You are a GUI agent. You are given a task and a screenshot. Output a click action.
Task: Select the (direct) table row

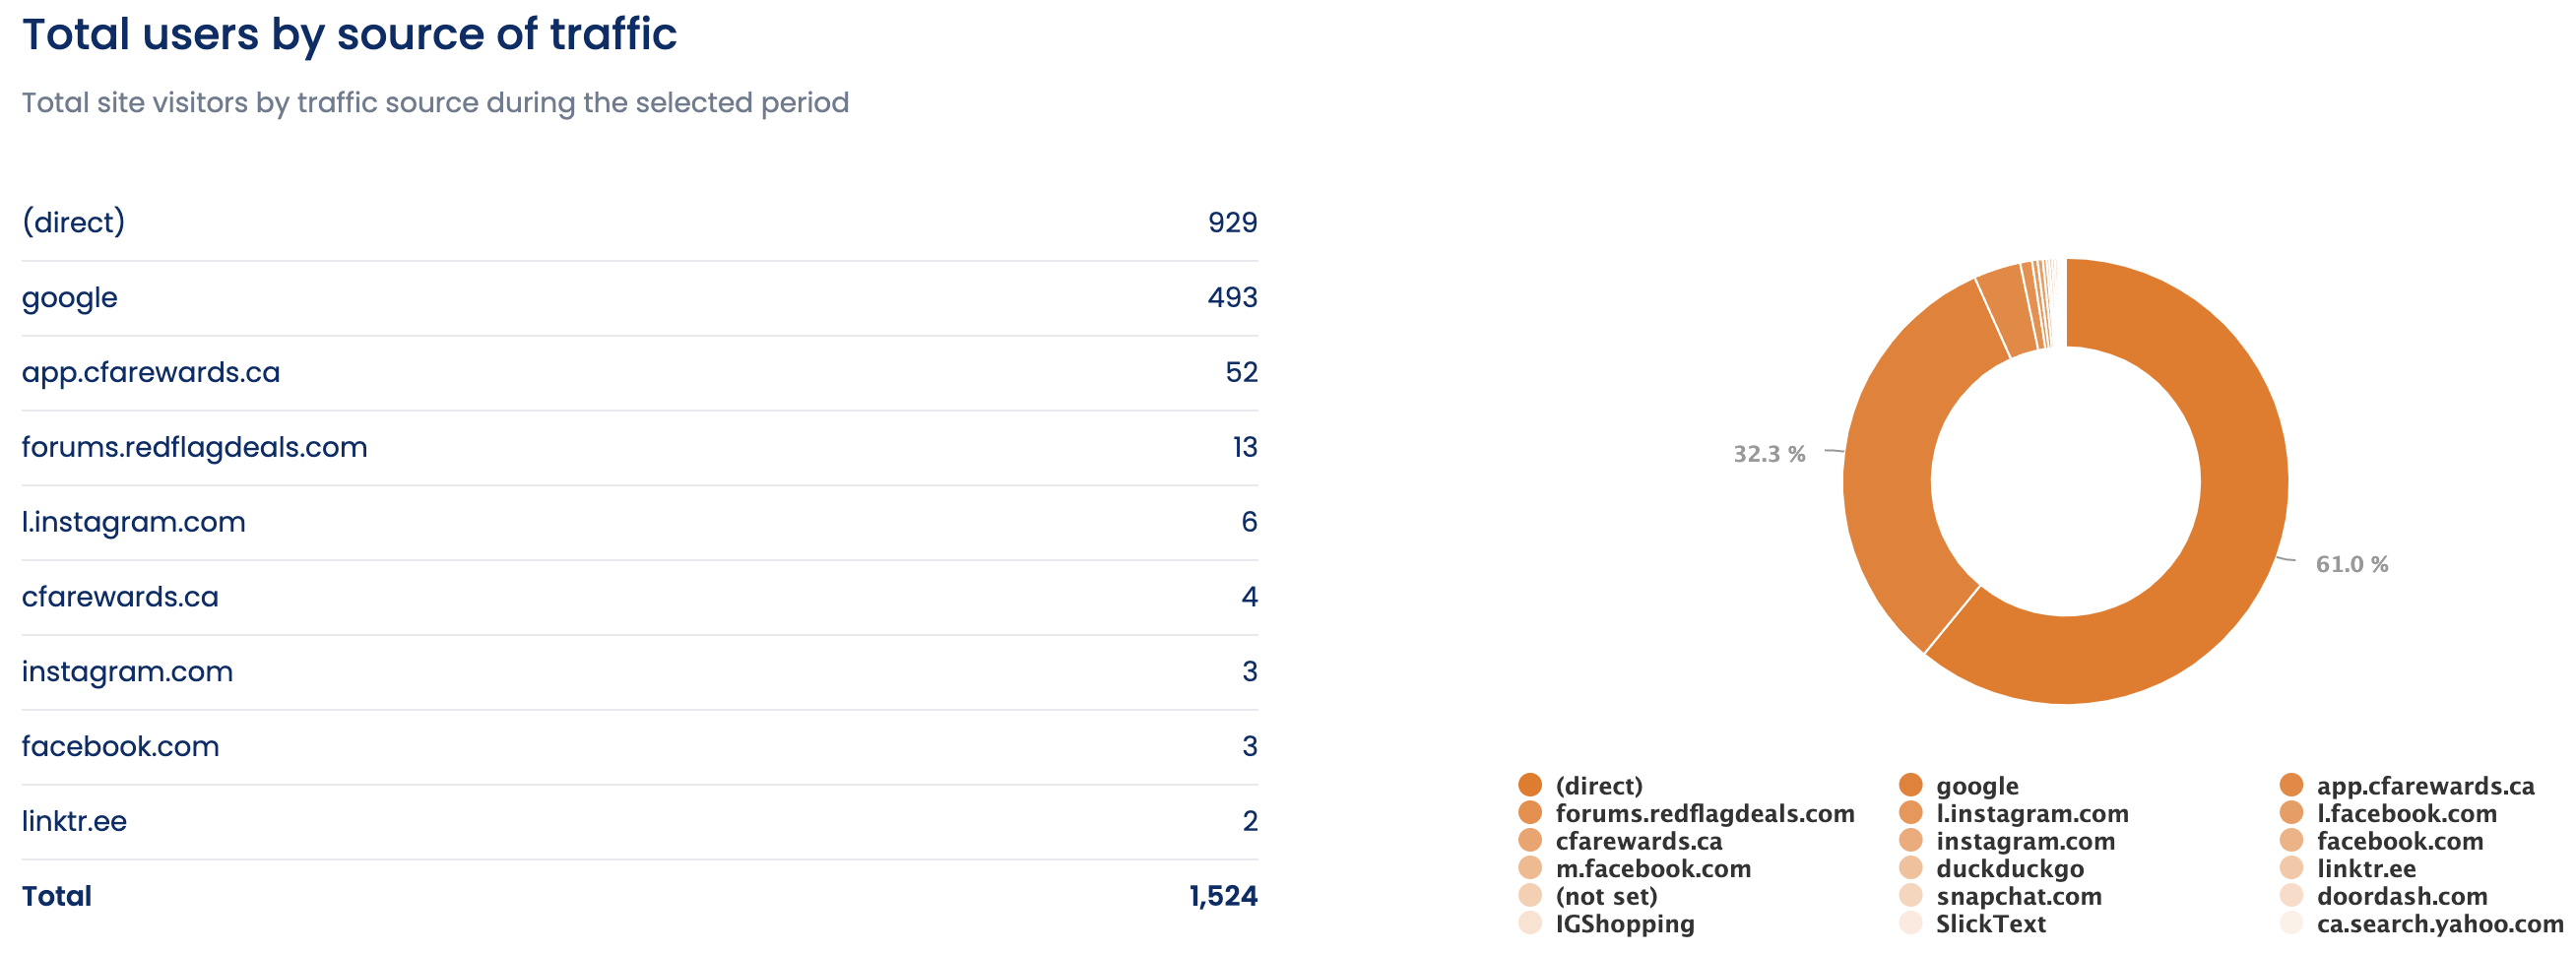coord(639,222)
